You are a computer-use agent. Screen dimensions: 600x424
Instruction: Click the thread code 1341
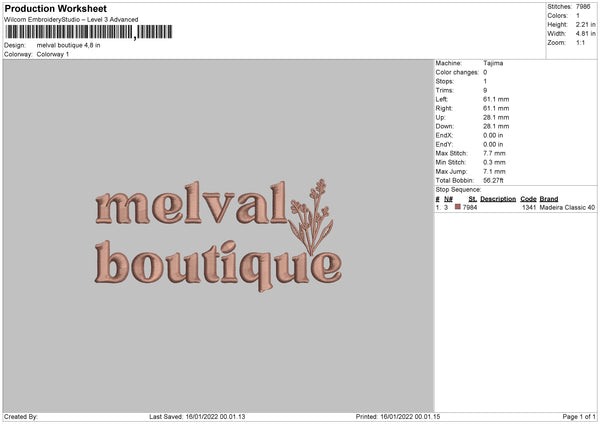click(x=529, y=207)
